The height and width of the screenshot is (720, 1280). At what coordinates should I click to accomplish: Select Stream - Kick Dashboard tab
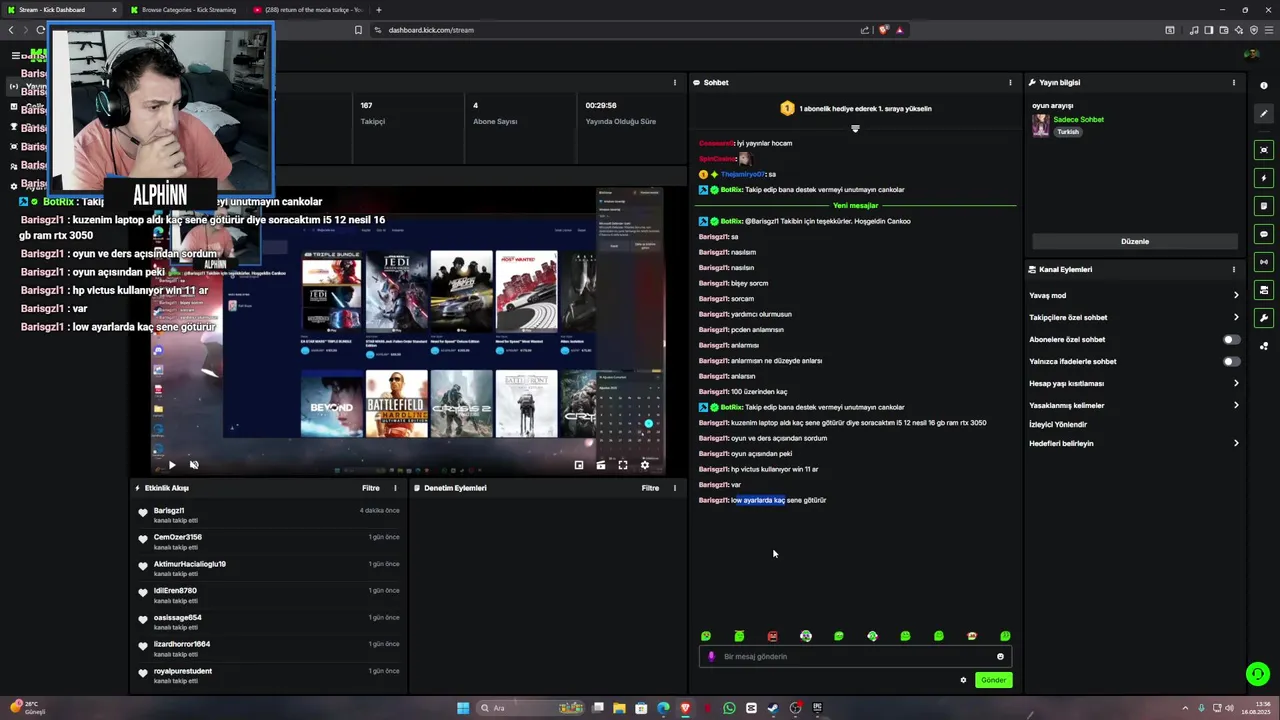[x=62, y=10]
